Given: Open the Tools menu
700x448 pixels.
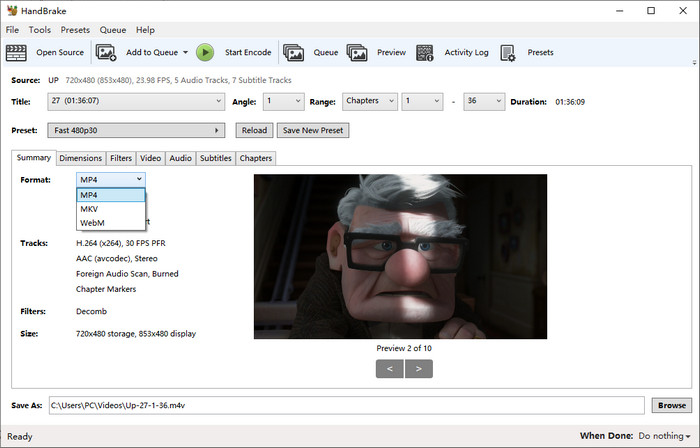Looking at the screenshot, I should [40, 30].
